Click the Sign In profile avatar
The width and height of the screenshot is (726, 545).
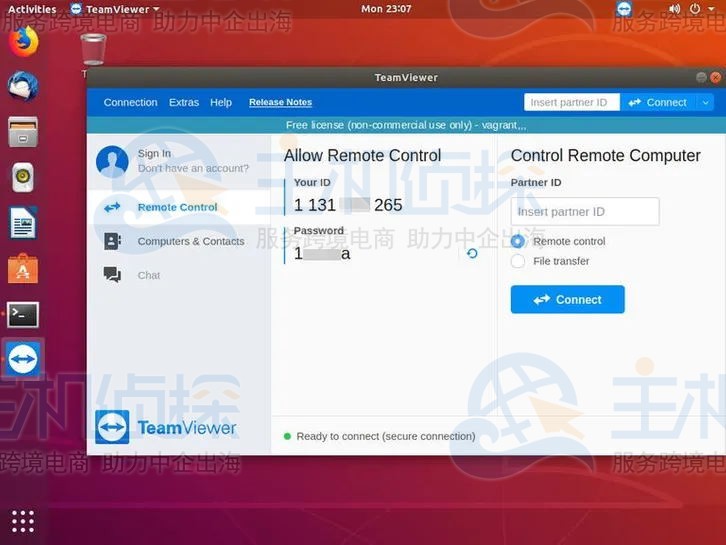[x=112, y=161]
